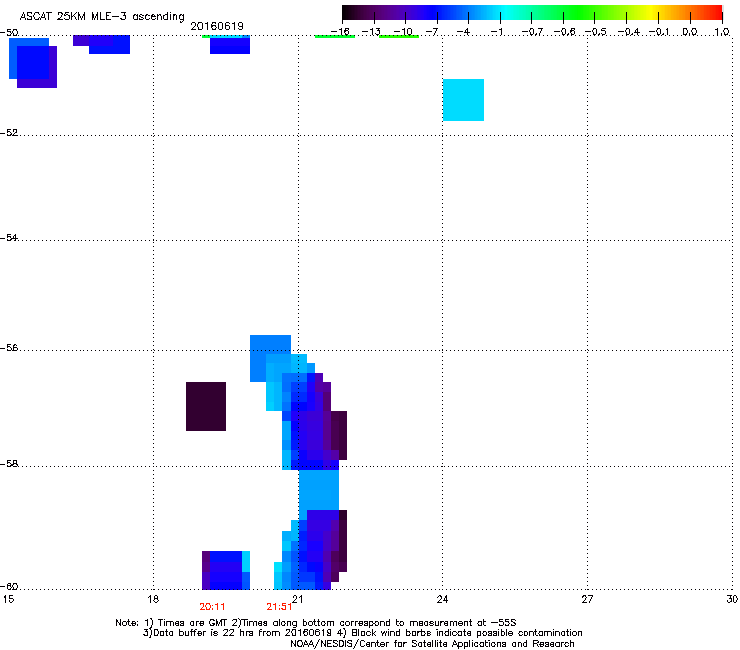Screen dimensions: 740x650
Task: Click longitude axis label 18
Action: (153, 599)
